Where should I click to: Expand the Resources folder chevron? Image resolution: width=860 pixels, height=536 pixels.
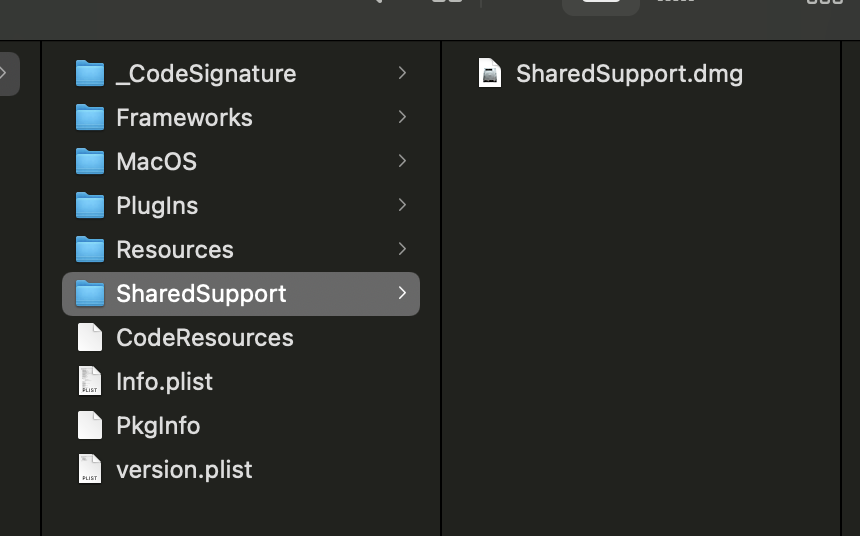[402, 249]
